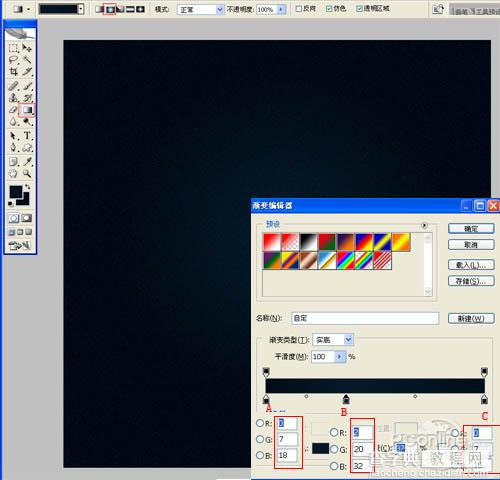Toggle the 透明区域 transparency checkbox

click(x=359, y=9)
